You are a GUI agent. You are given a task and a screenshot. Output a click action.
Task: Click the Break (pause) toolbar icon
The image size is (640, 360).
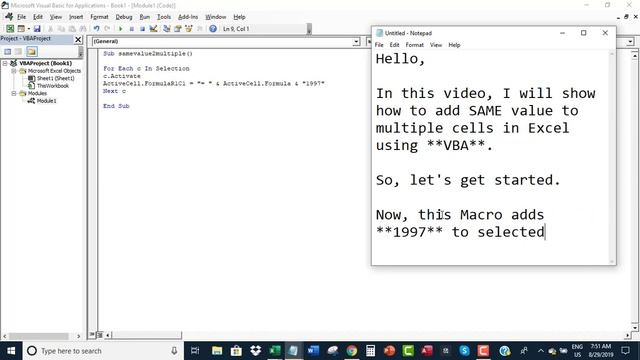(131, 29)
